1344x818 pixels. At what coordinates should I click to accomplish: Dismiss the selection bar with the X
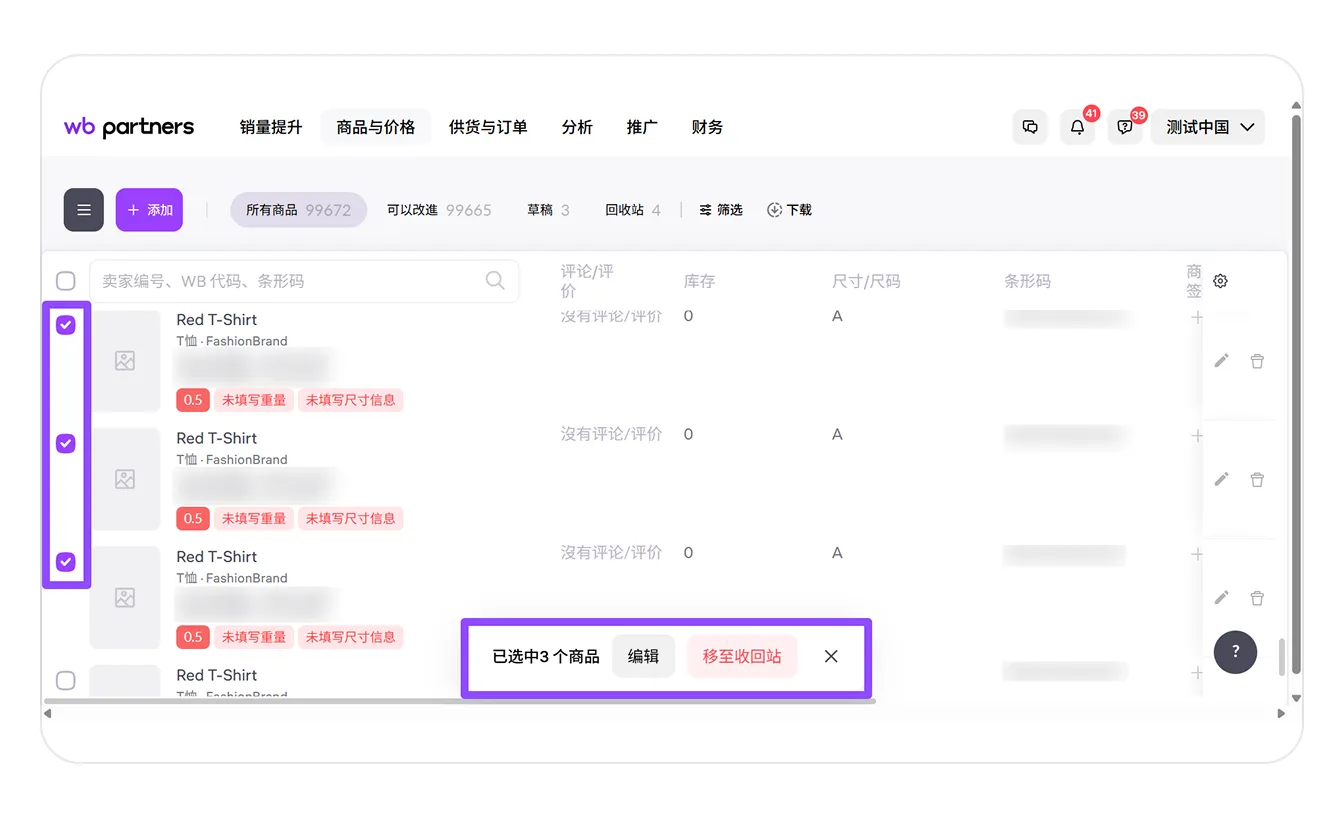(x=831, y=656)
